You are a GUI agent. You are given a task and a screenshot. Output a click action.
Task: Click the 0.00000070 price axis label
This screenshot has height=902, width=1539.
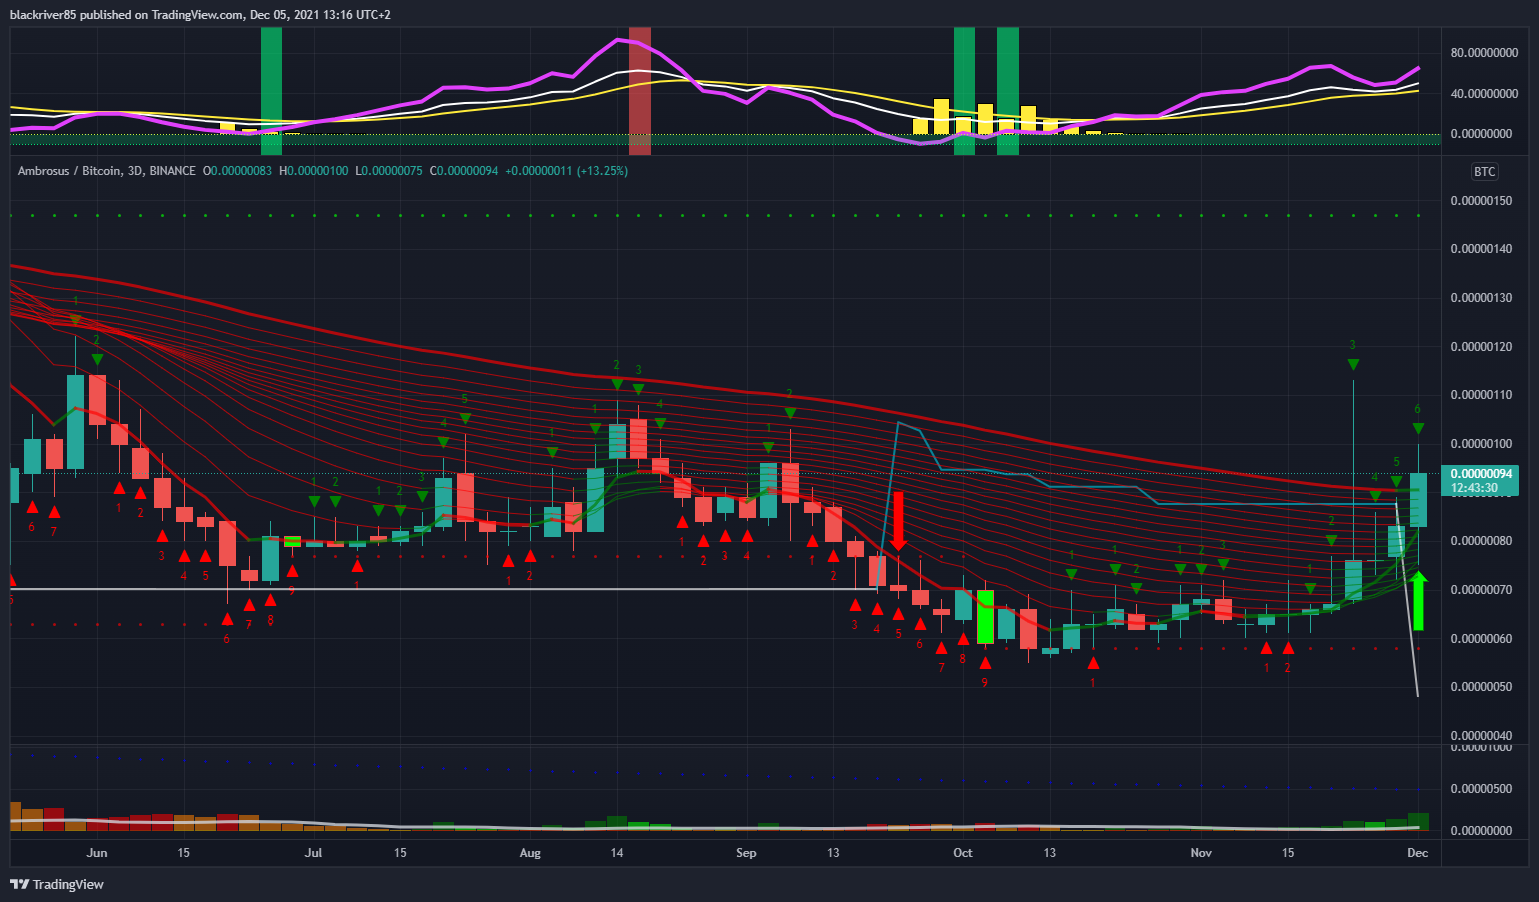[1481, 590]
